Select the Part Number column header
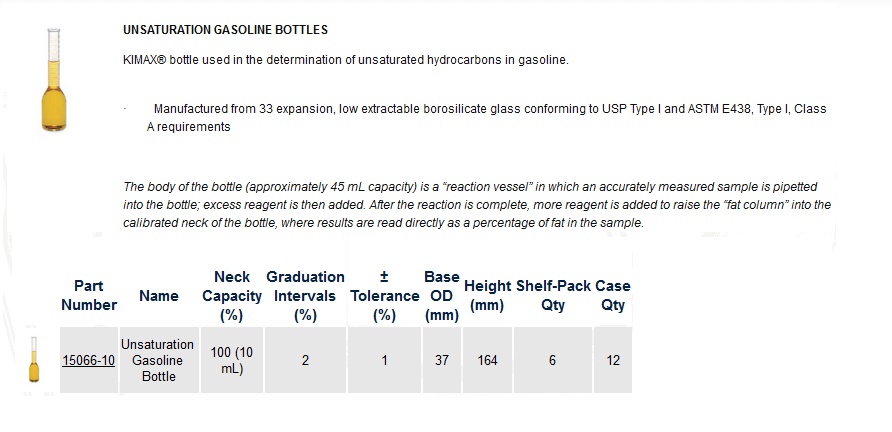892x432 pixels. click(89, 295)
